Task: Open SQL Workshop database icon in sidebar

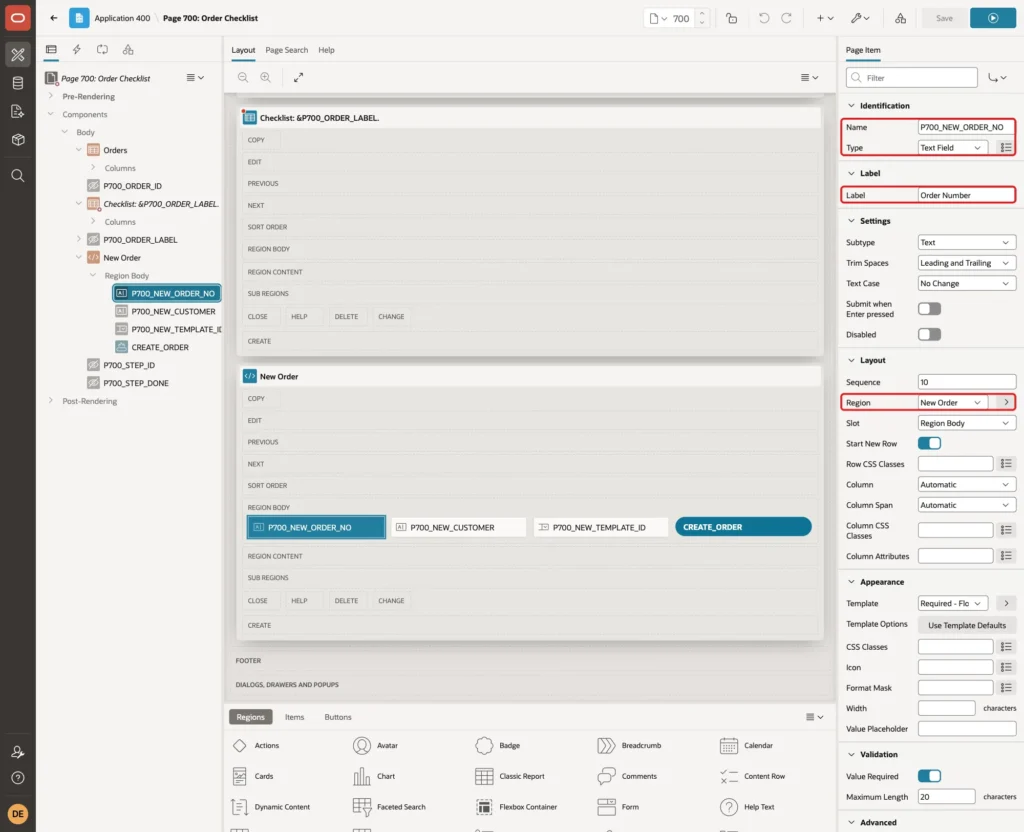Action: pyautogui.click(x=18, y=83)
